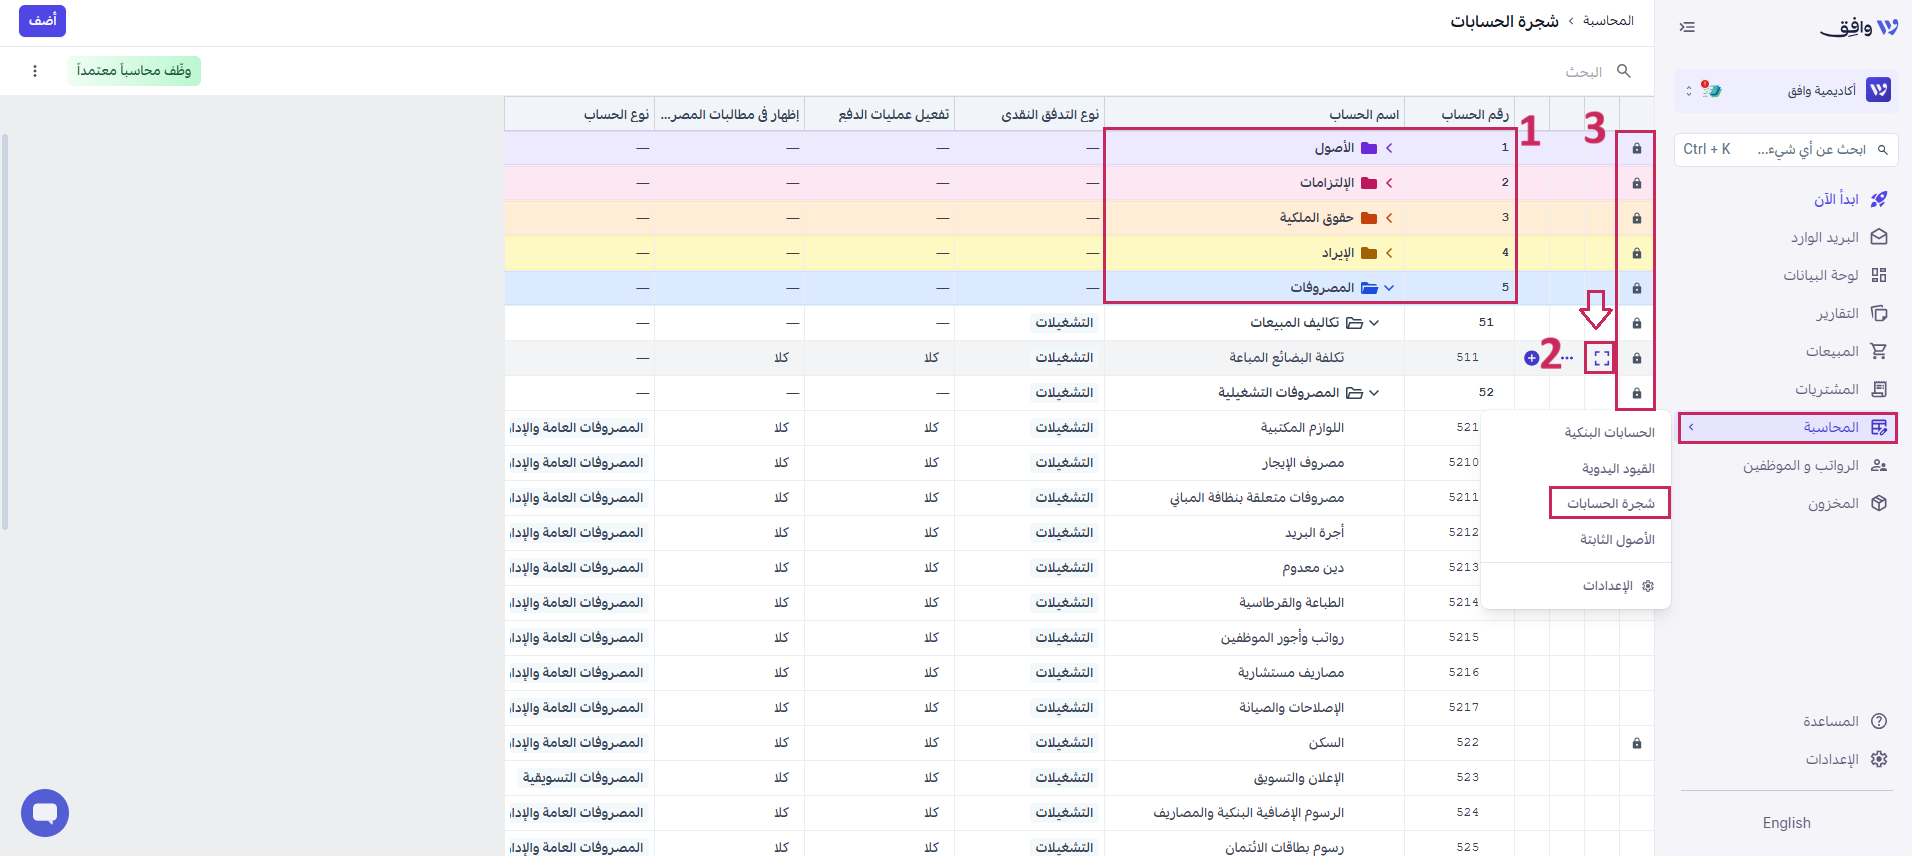Click the blue open folder icon of المصروفات
This screenshot has height=856, width=1912.
[1369, 288]
